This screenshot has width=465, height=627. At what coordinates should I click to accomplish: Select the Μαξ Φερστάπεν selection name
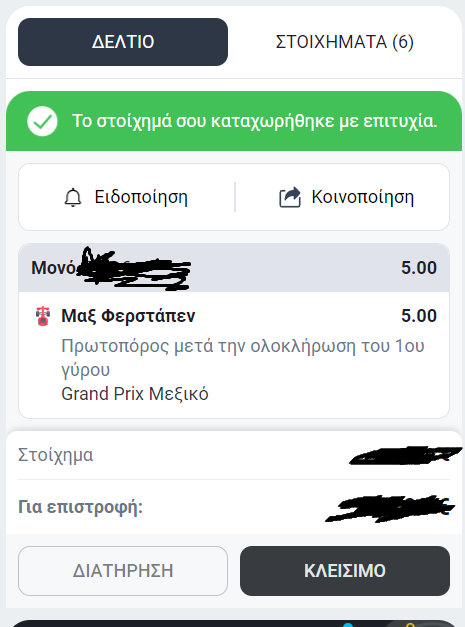[x=128, y=316]
